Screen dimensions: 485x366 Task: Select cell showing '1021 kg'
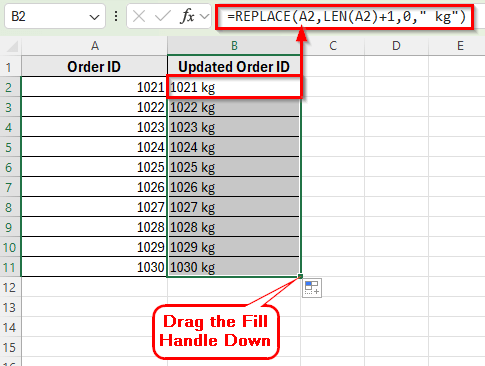point(234,87)
